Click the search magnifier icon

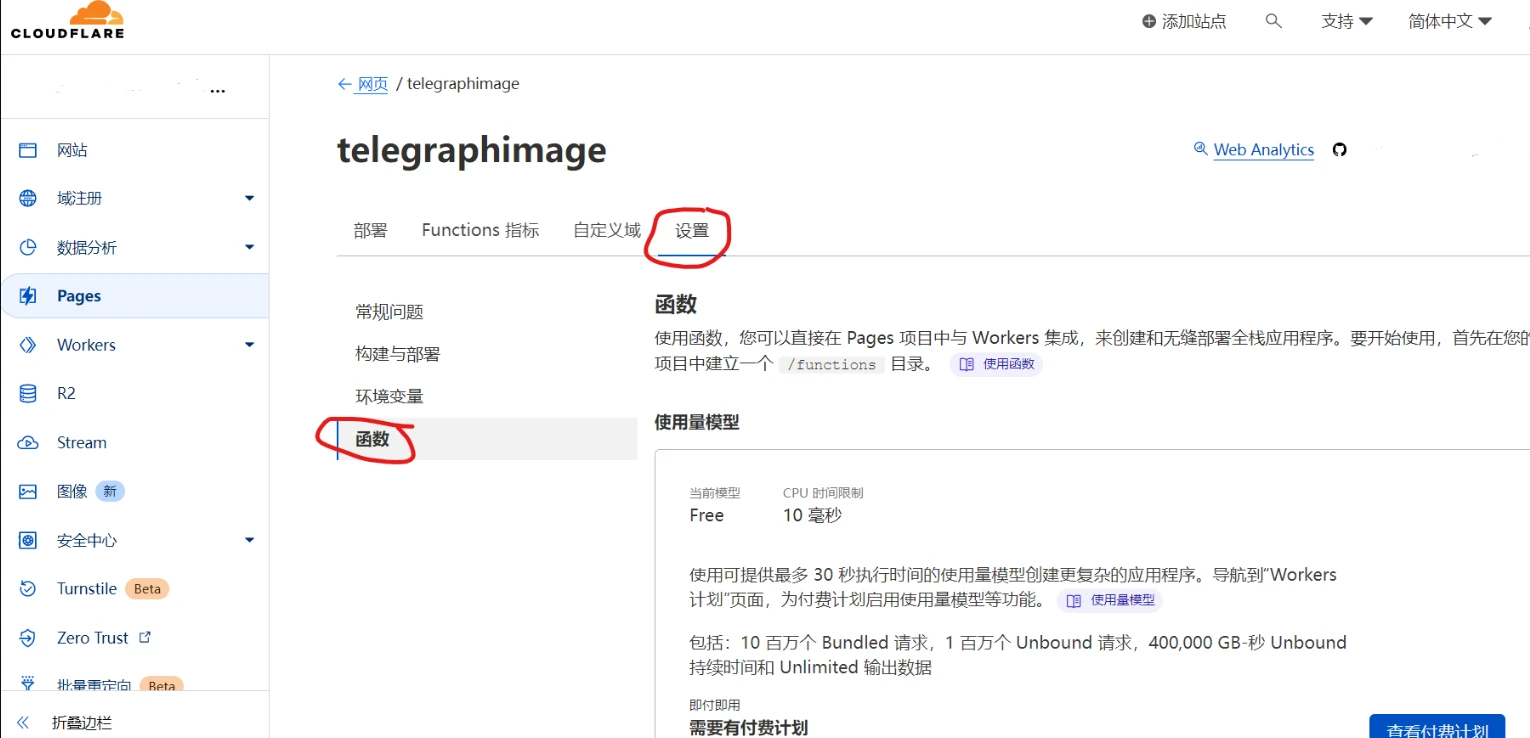click(1273, 21)
